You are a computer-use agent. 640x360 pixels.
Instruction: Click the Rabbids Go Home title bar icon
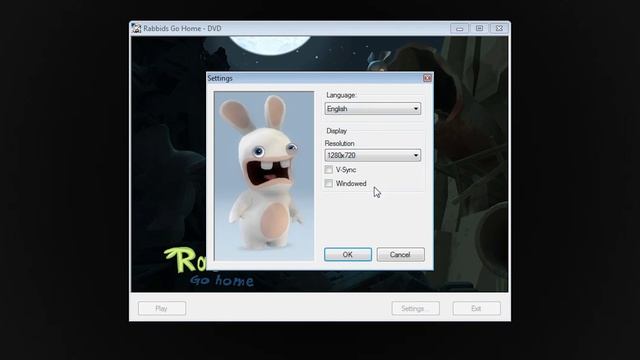[136, 28]
